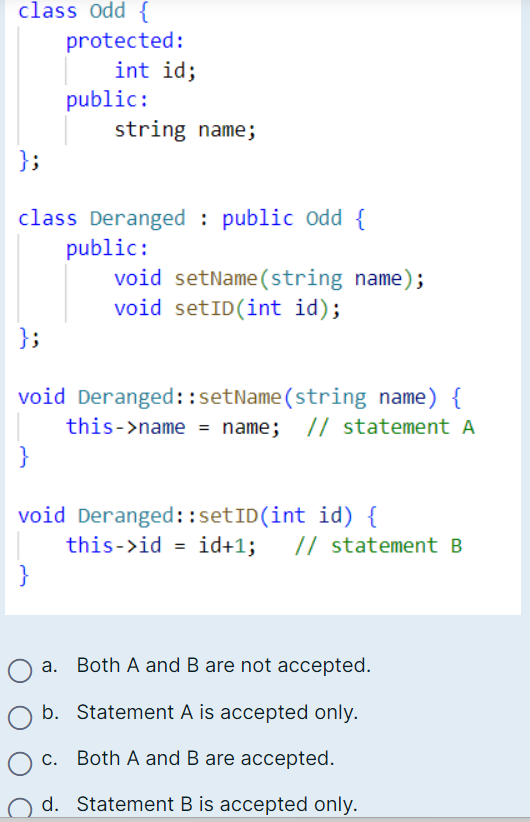
Task: Click the '// statement A' comment
Action: pyautogui.click(x=391, y=427)
